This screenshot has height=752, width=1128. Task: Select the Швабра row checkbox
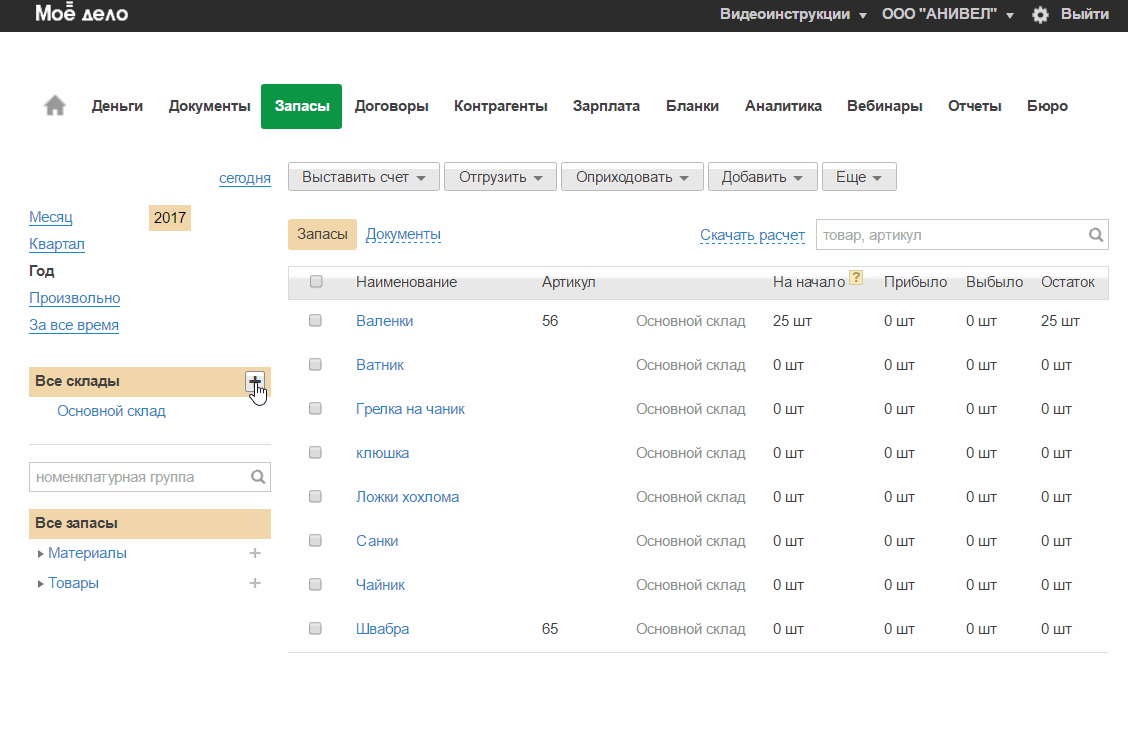316,629
